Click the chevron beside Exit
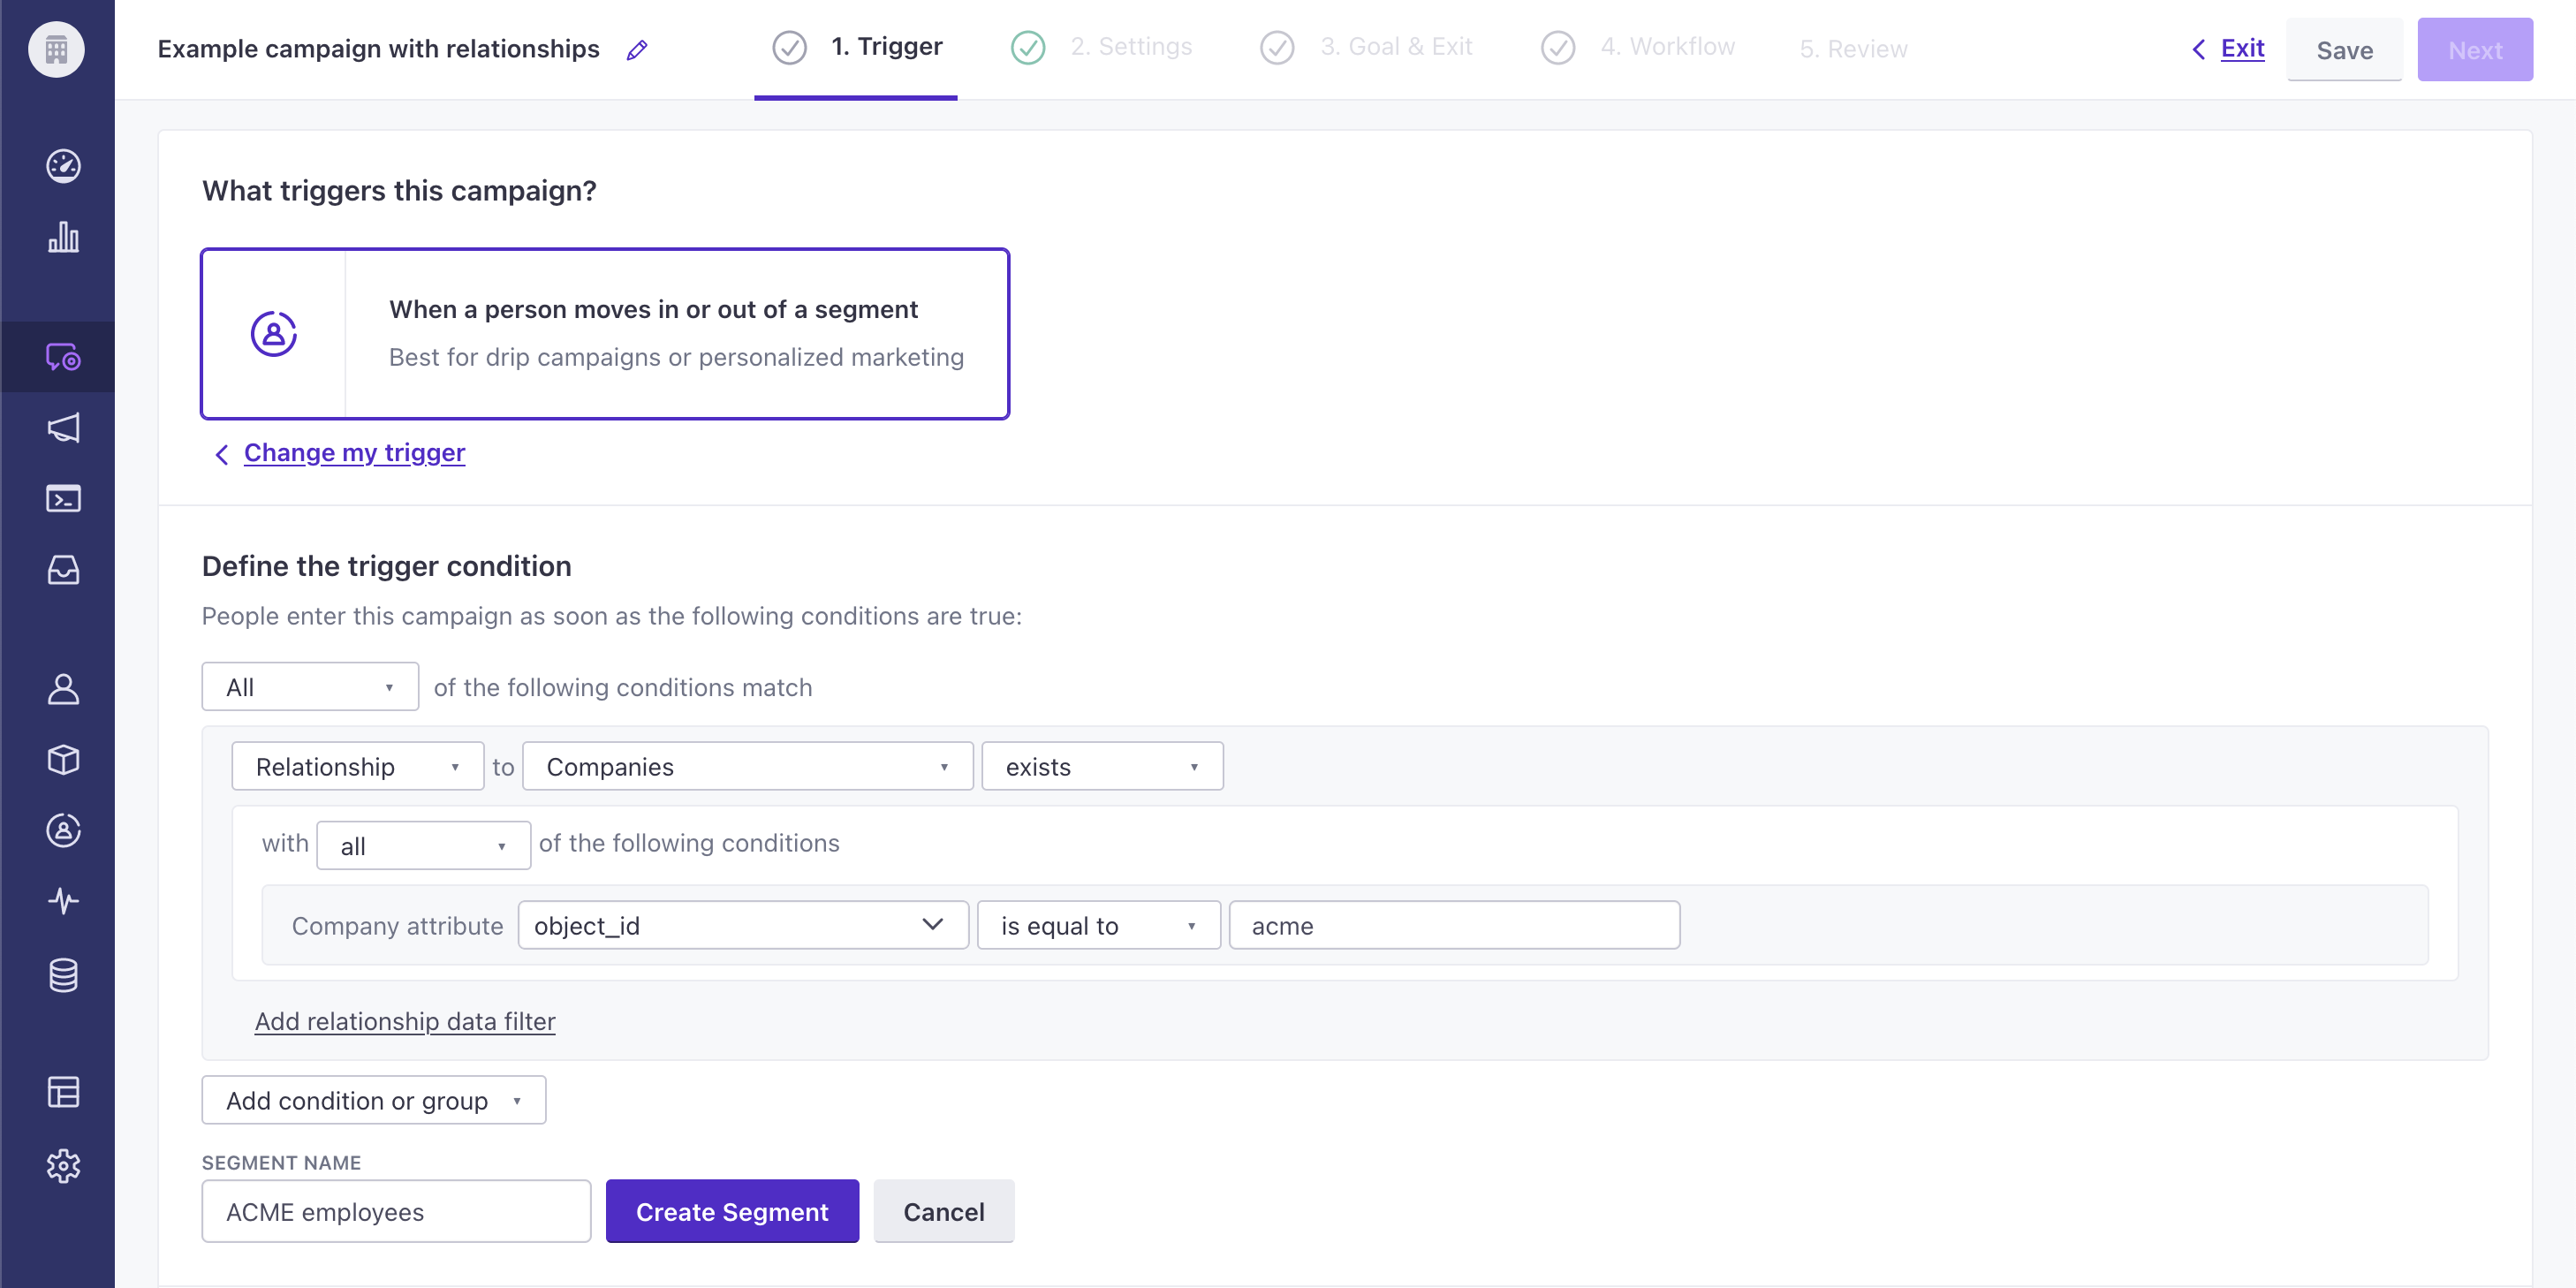 click(2198, 49)
